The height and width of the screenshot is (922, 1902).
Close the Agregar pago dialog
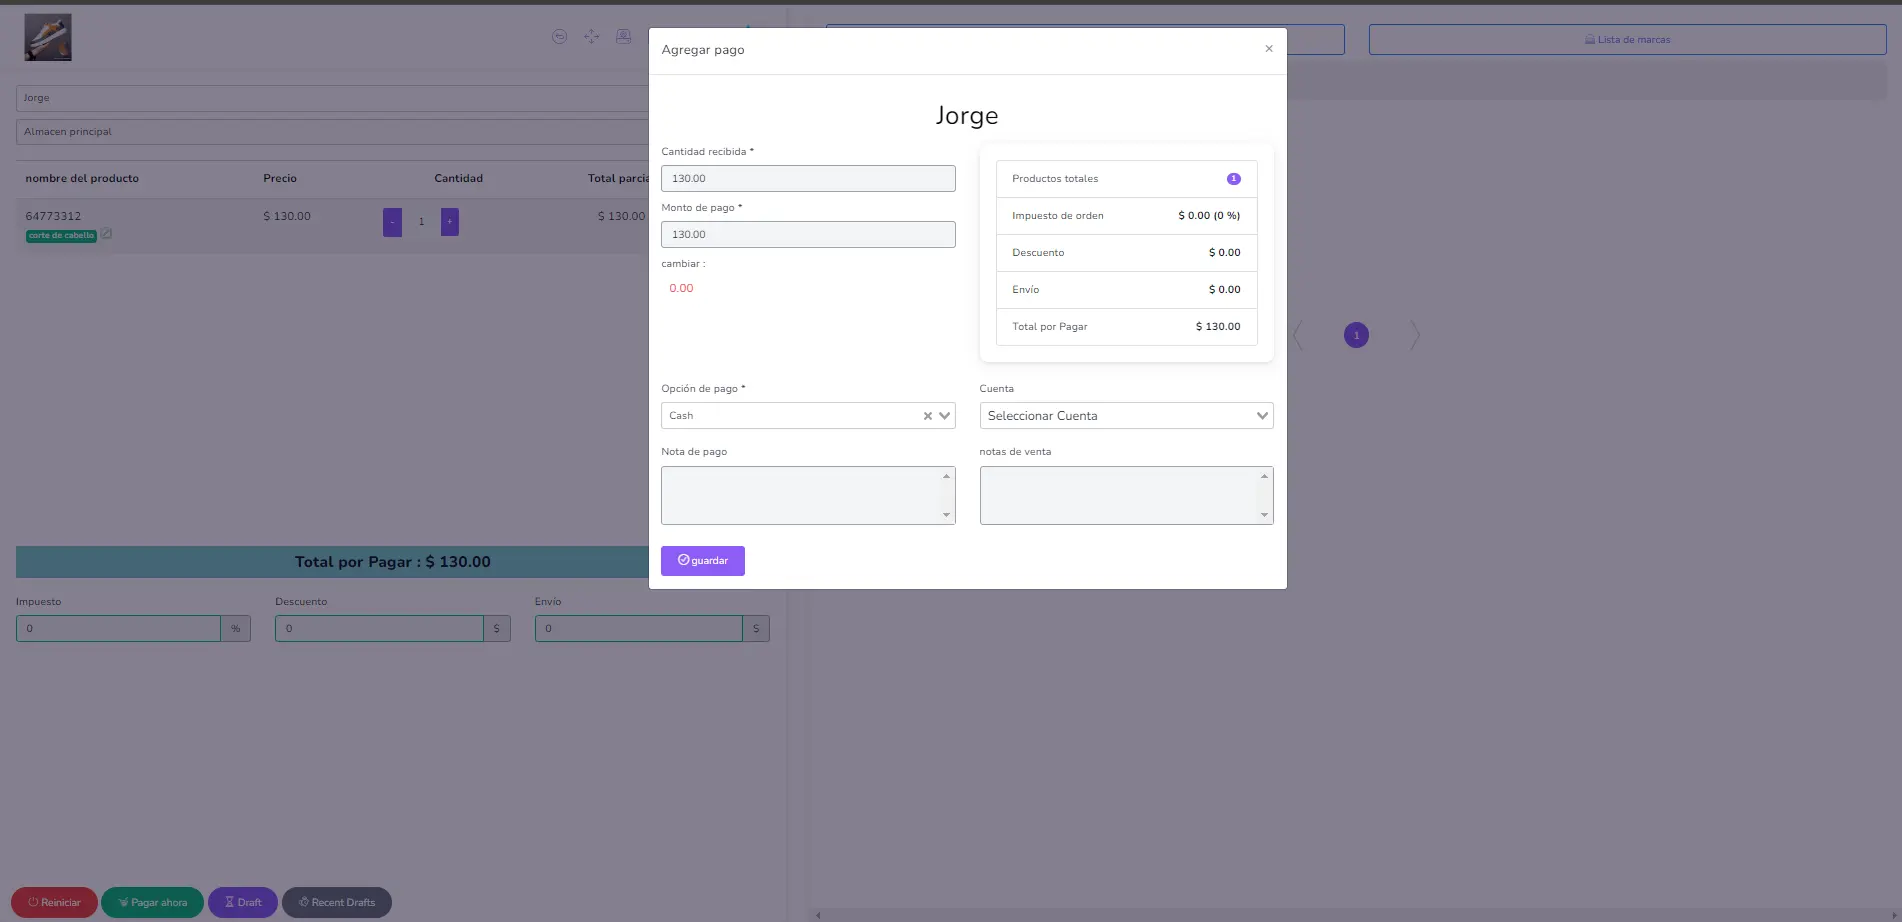coord(1268,49)
